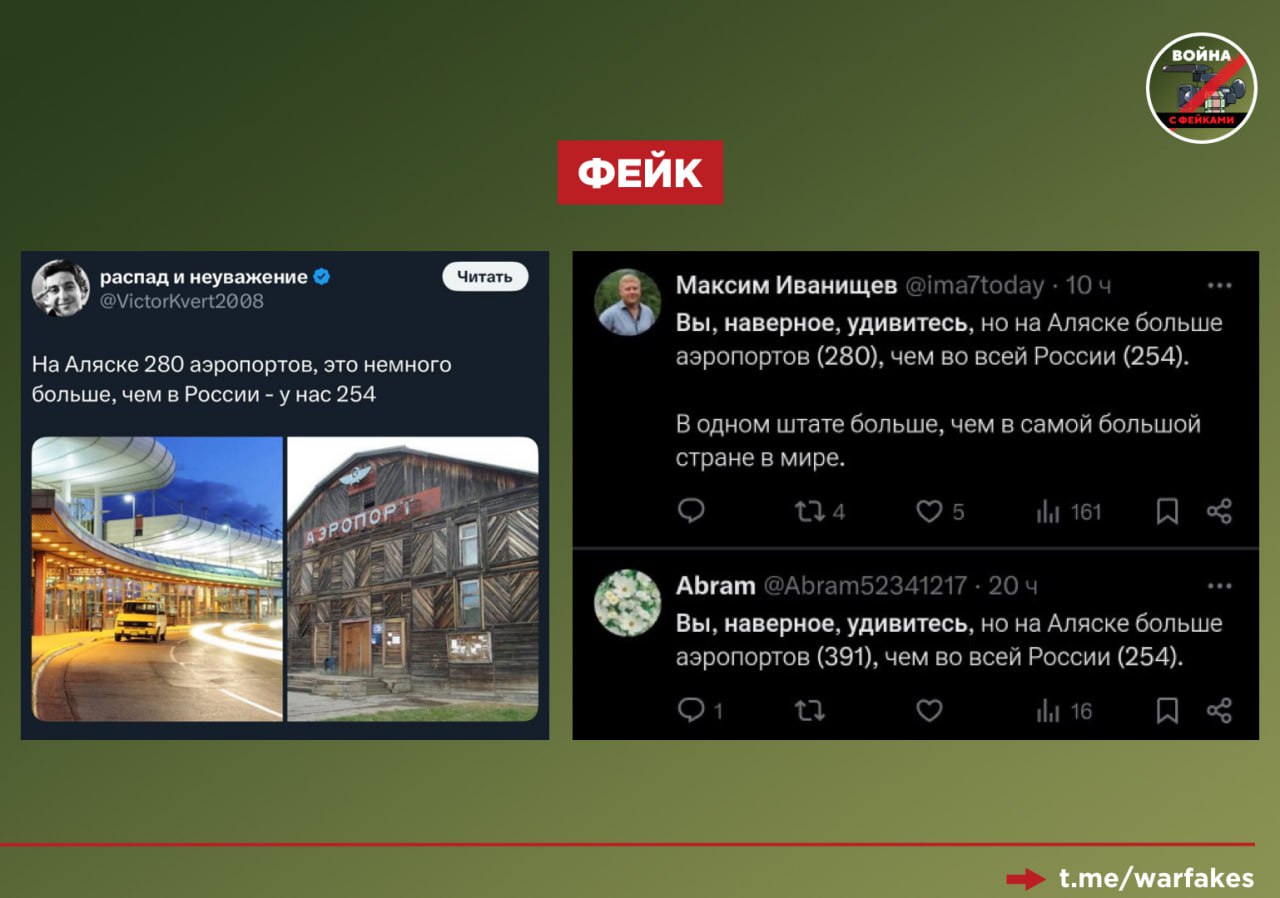Click the name Максим Иванищев
The width and height of the screenshot is (1280, 898).
click(x=786, y=286)
